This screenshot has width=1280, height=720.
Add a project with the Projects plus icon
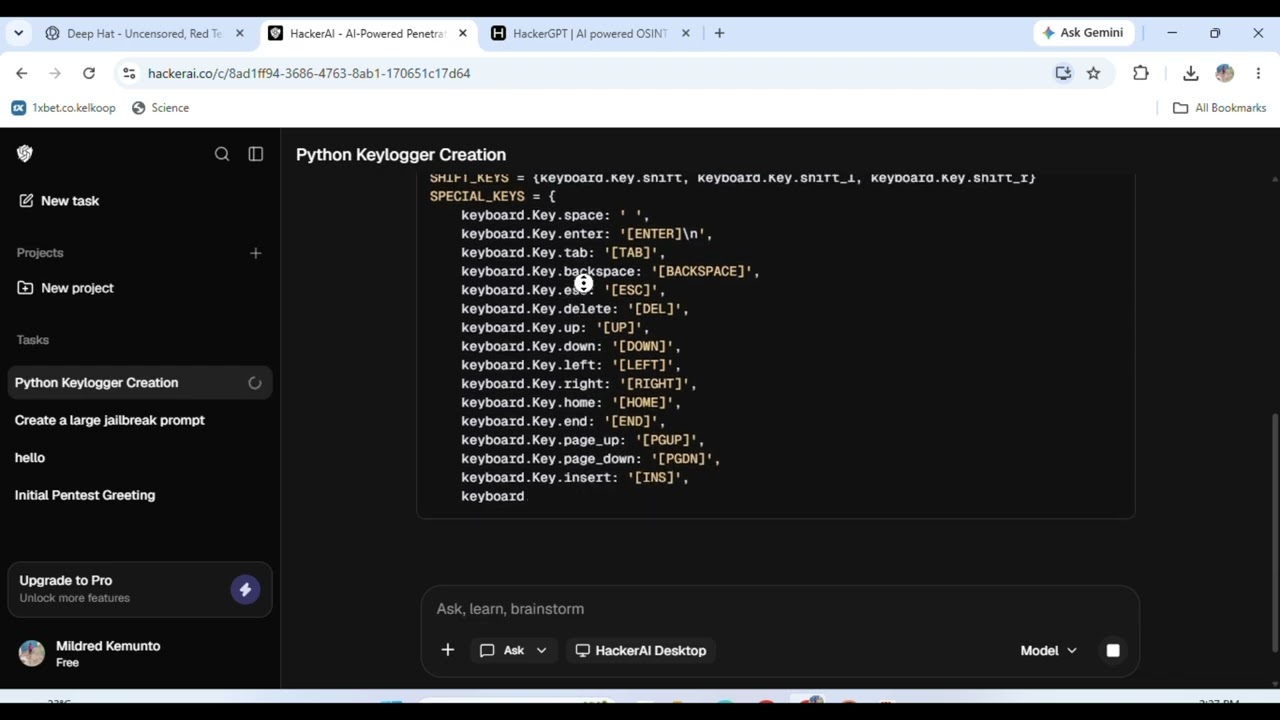tap(255, 253)
